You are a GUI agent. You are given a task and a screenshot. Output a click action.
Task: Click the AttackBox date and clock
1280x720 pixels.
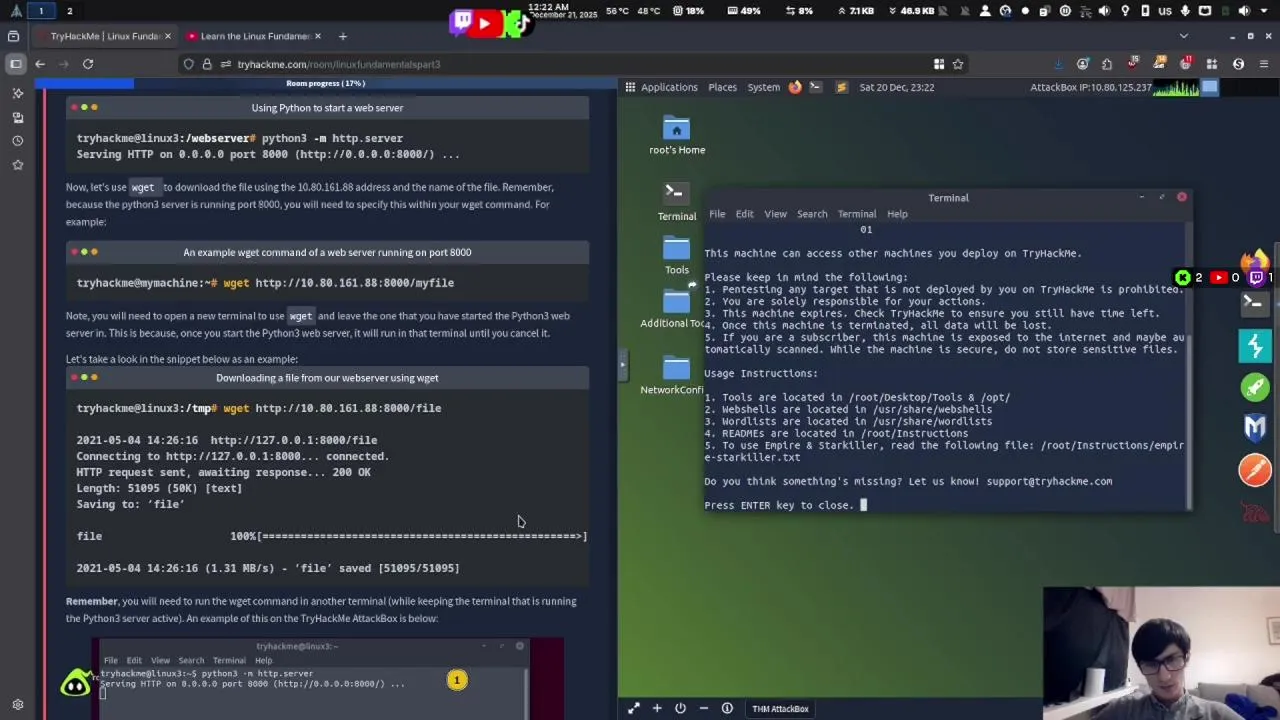pyautogui.click(x=896, y=87)
